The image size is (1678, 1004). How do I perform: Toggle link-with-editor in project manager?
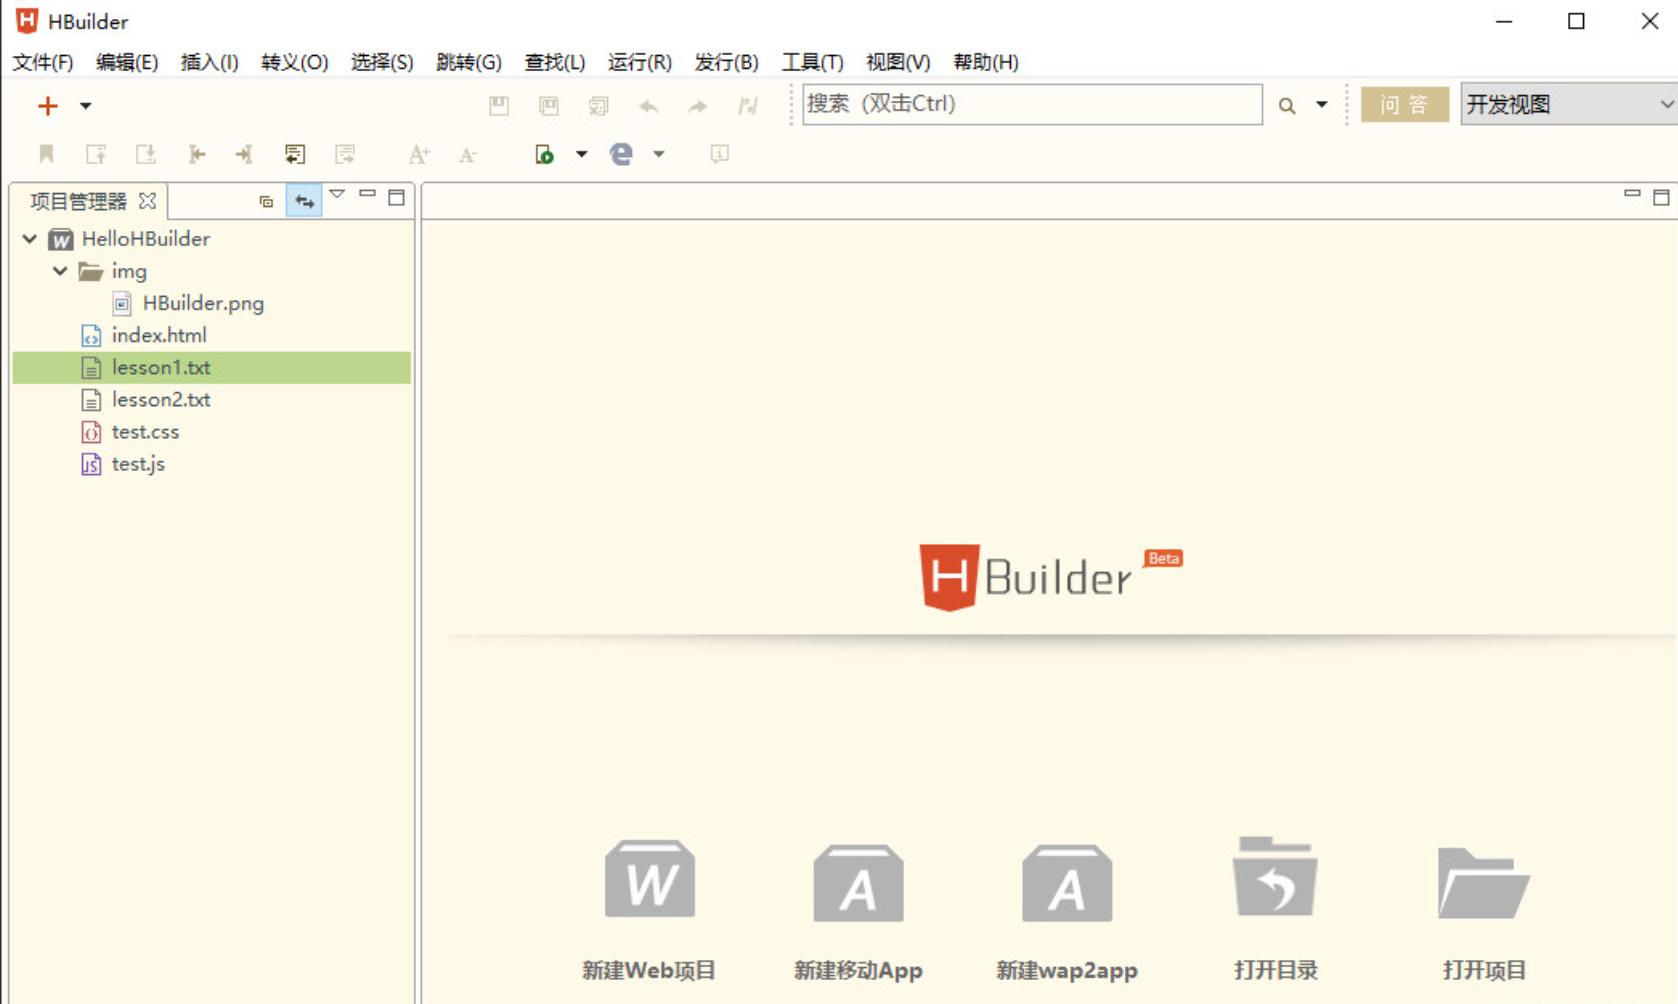click(x=303, y=200)
